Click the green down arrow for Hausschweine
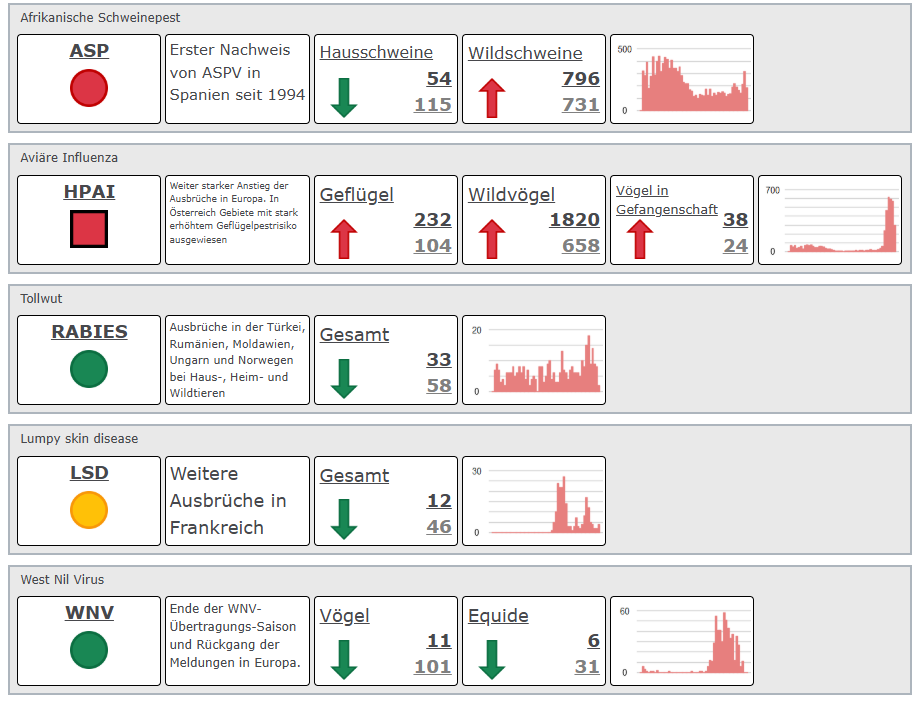921x701 pixels. (344, 99)
